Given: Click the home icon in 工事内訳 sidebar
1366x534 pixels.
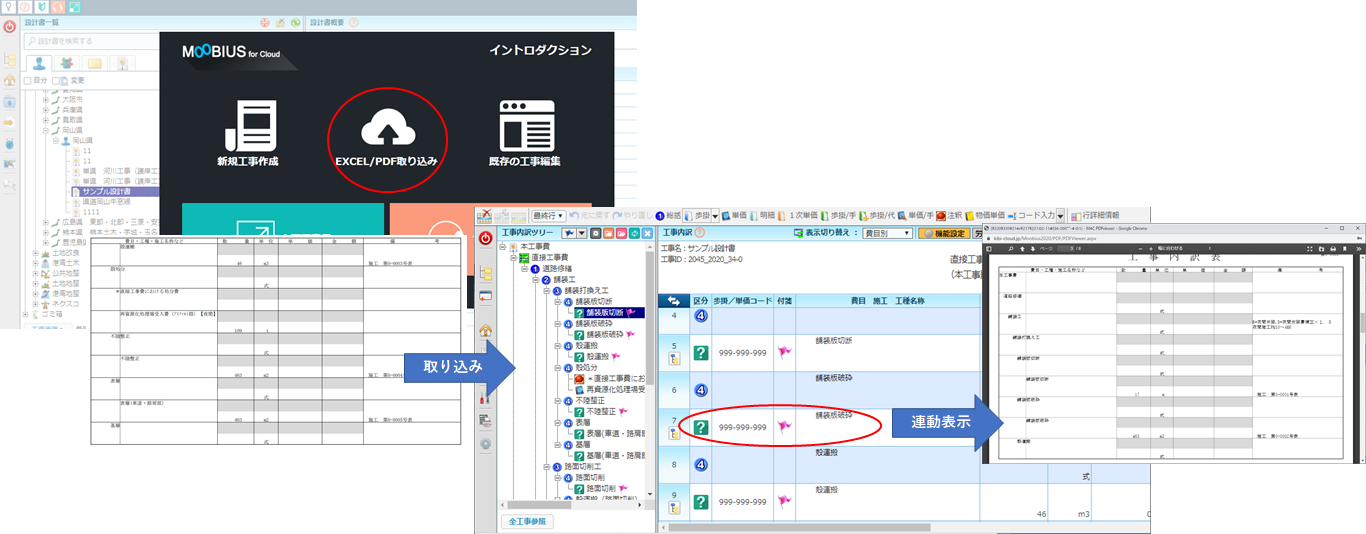Looking at the screenshot, I should [x=486, y=331].
